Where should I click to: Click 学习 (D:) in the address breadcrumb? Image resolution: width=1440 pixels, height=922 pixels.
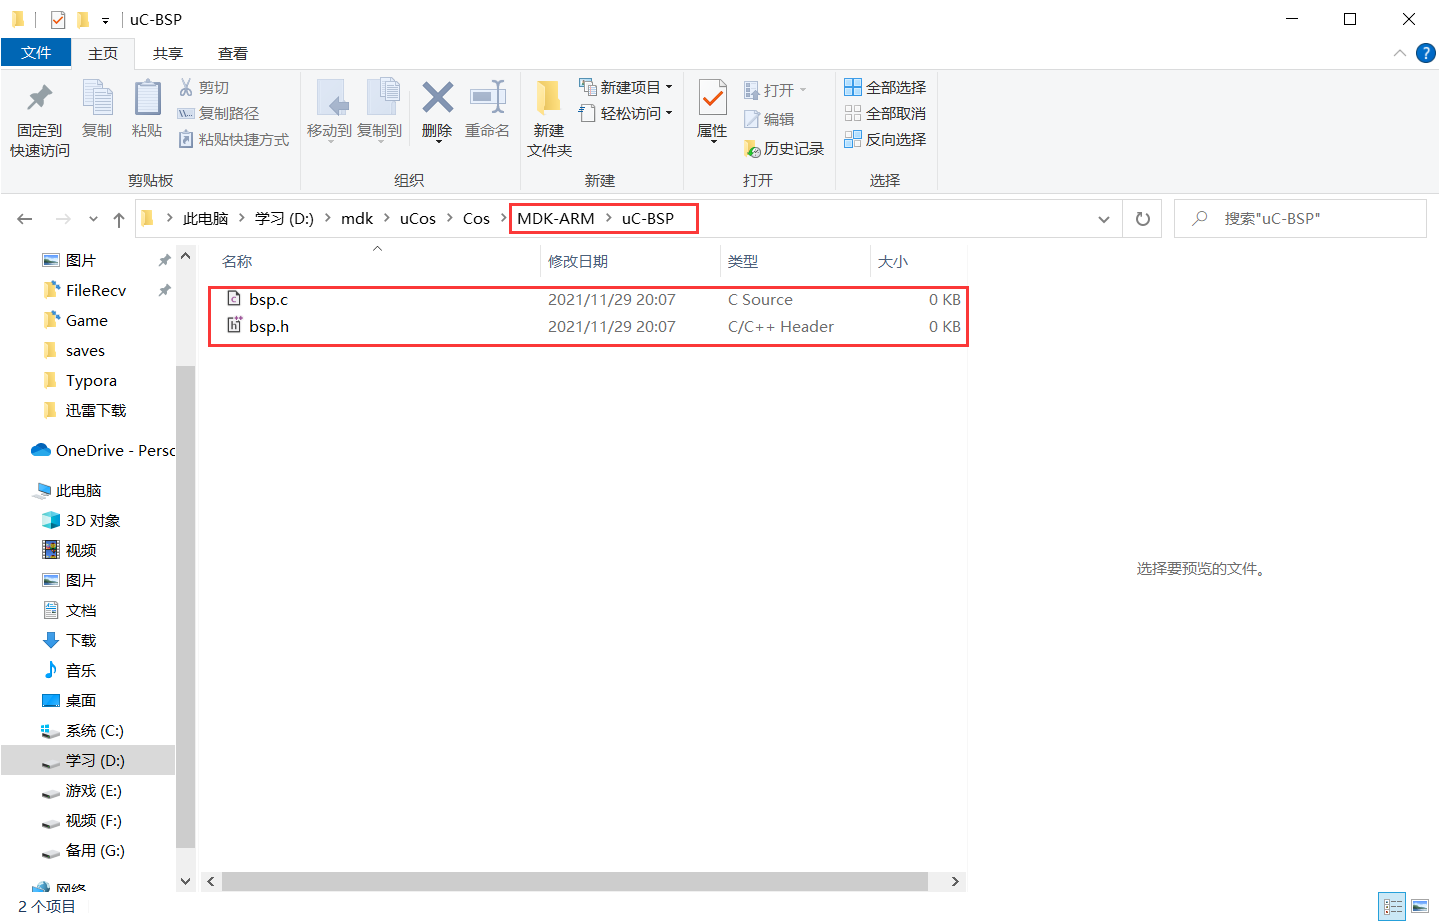[284, 219]
